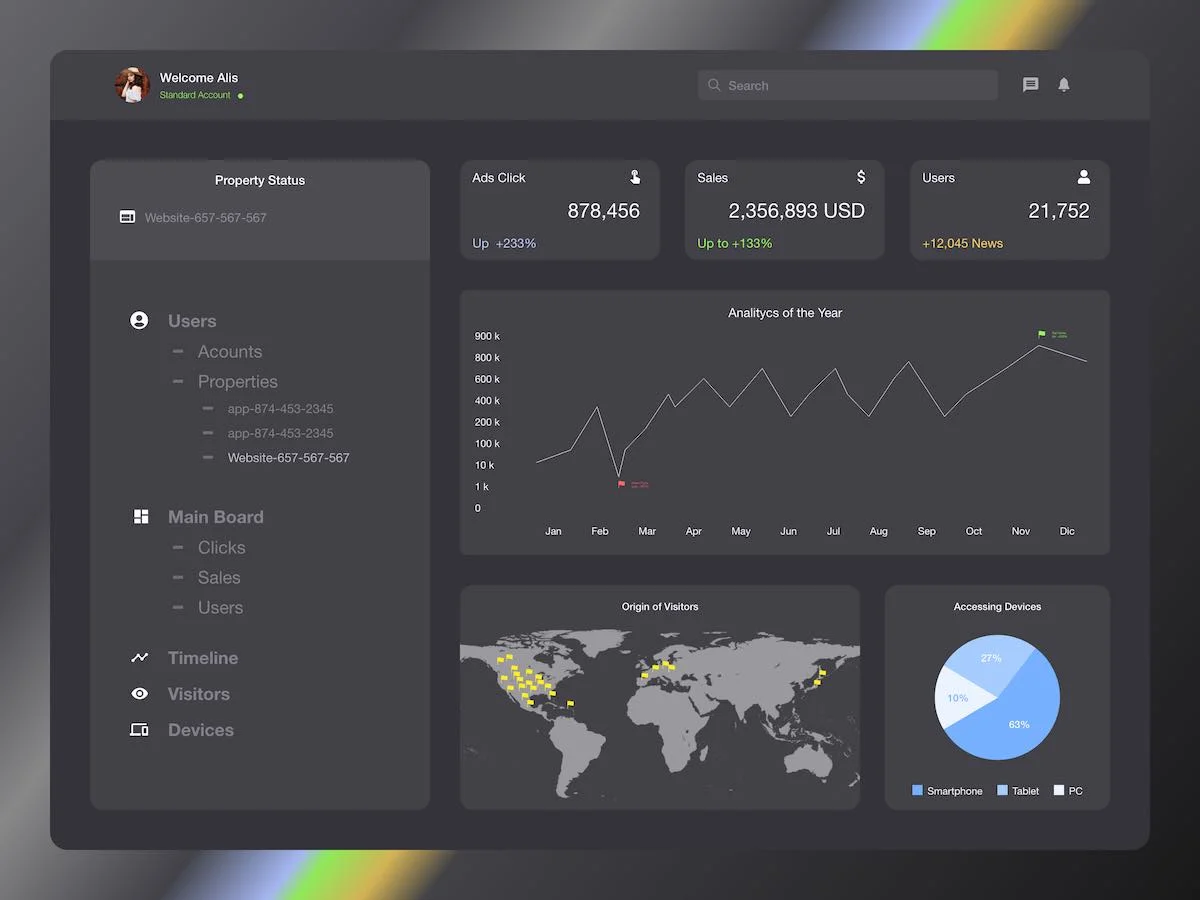Expand the Acounts item under Users
Image resolution: width=1200 pixels, height=900 pixels.
178,351
